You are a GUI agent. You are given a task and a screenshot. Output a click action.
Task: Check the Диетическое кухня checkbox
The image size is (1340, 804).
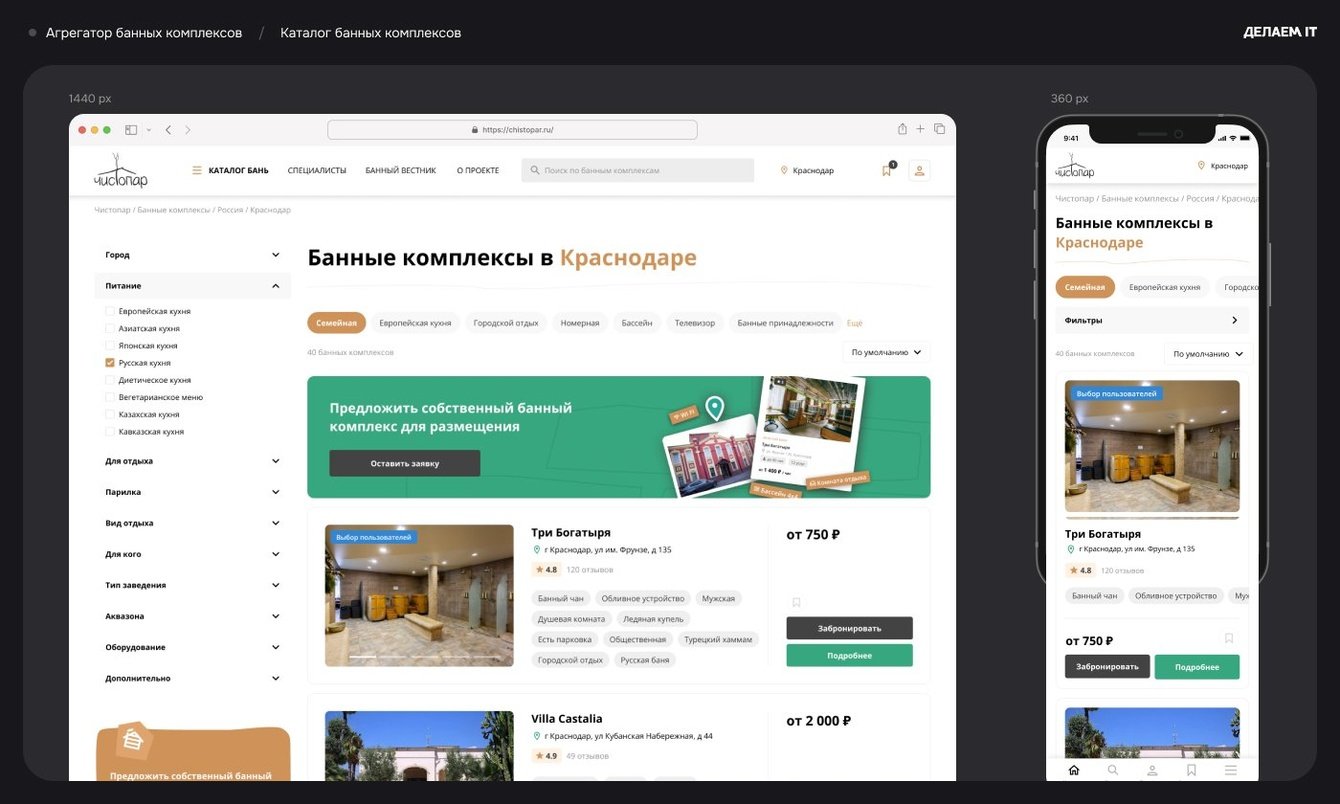tap(110, 380)
